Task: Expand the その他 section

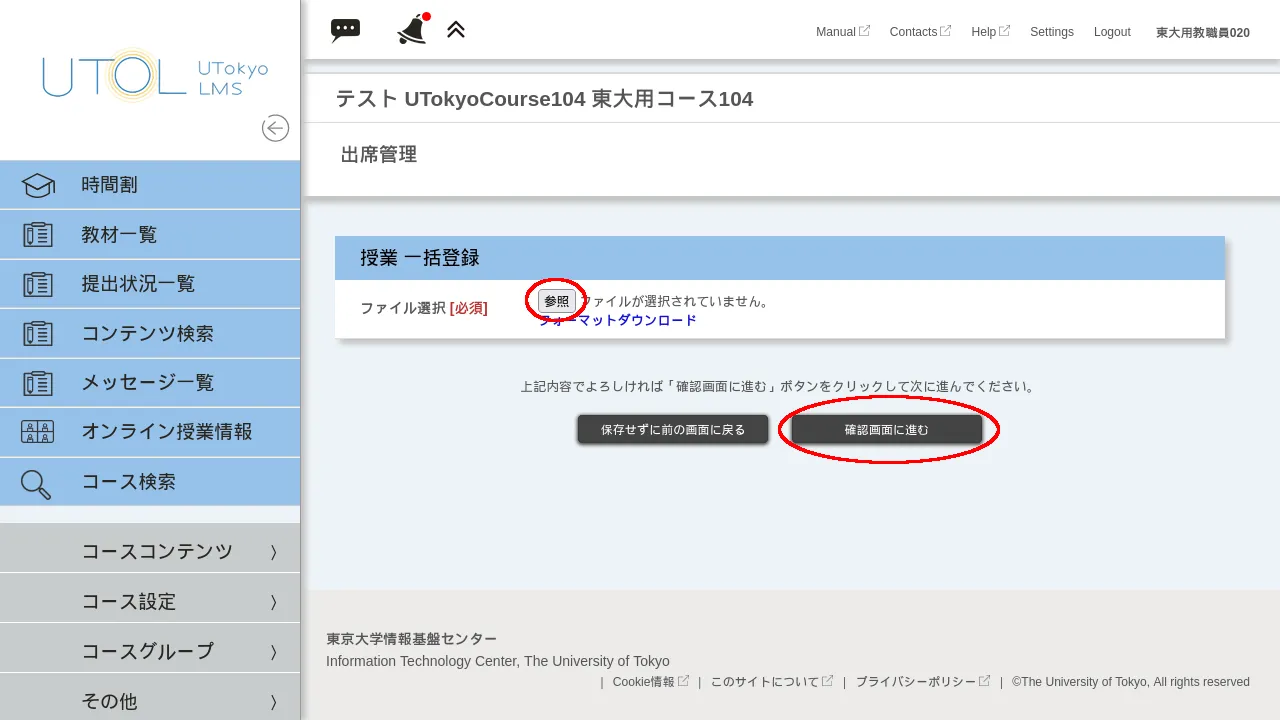Action: click(x=108, y=700)
